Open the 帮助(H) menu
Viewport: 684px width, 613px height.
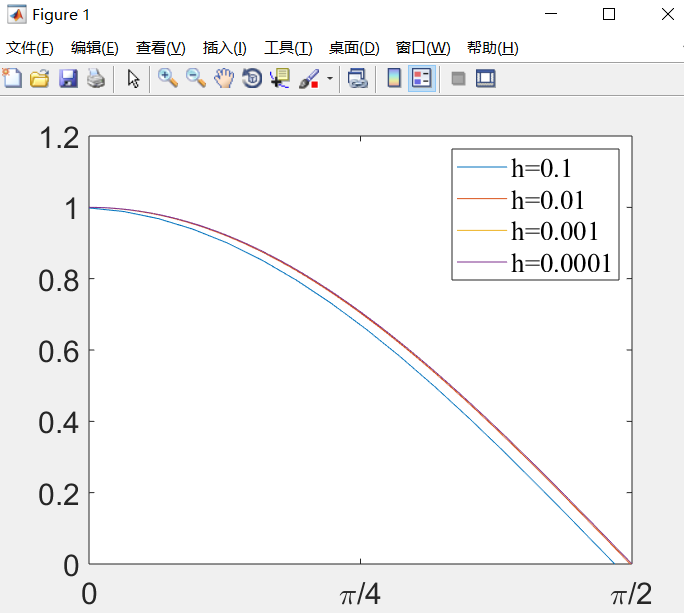[x=493, y=48]
